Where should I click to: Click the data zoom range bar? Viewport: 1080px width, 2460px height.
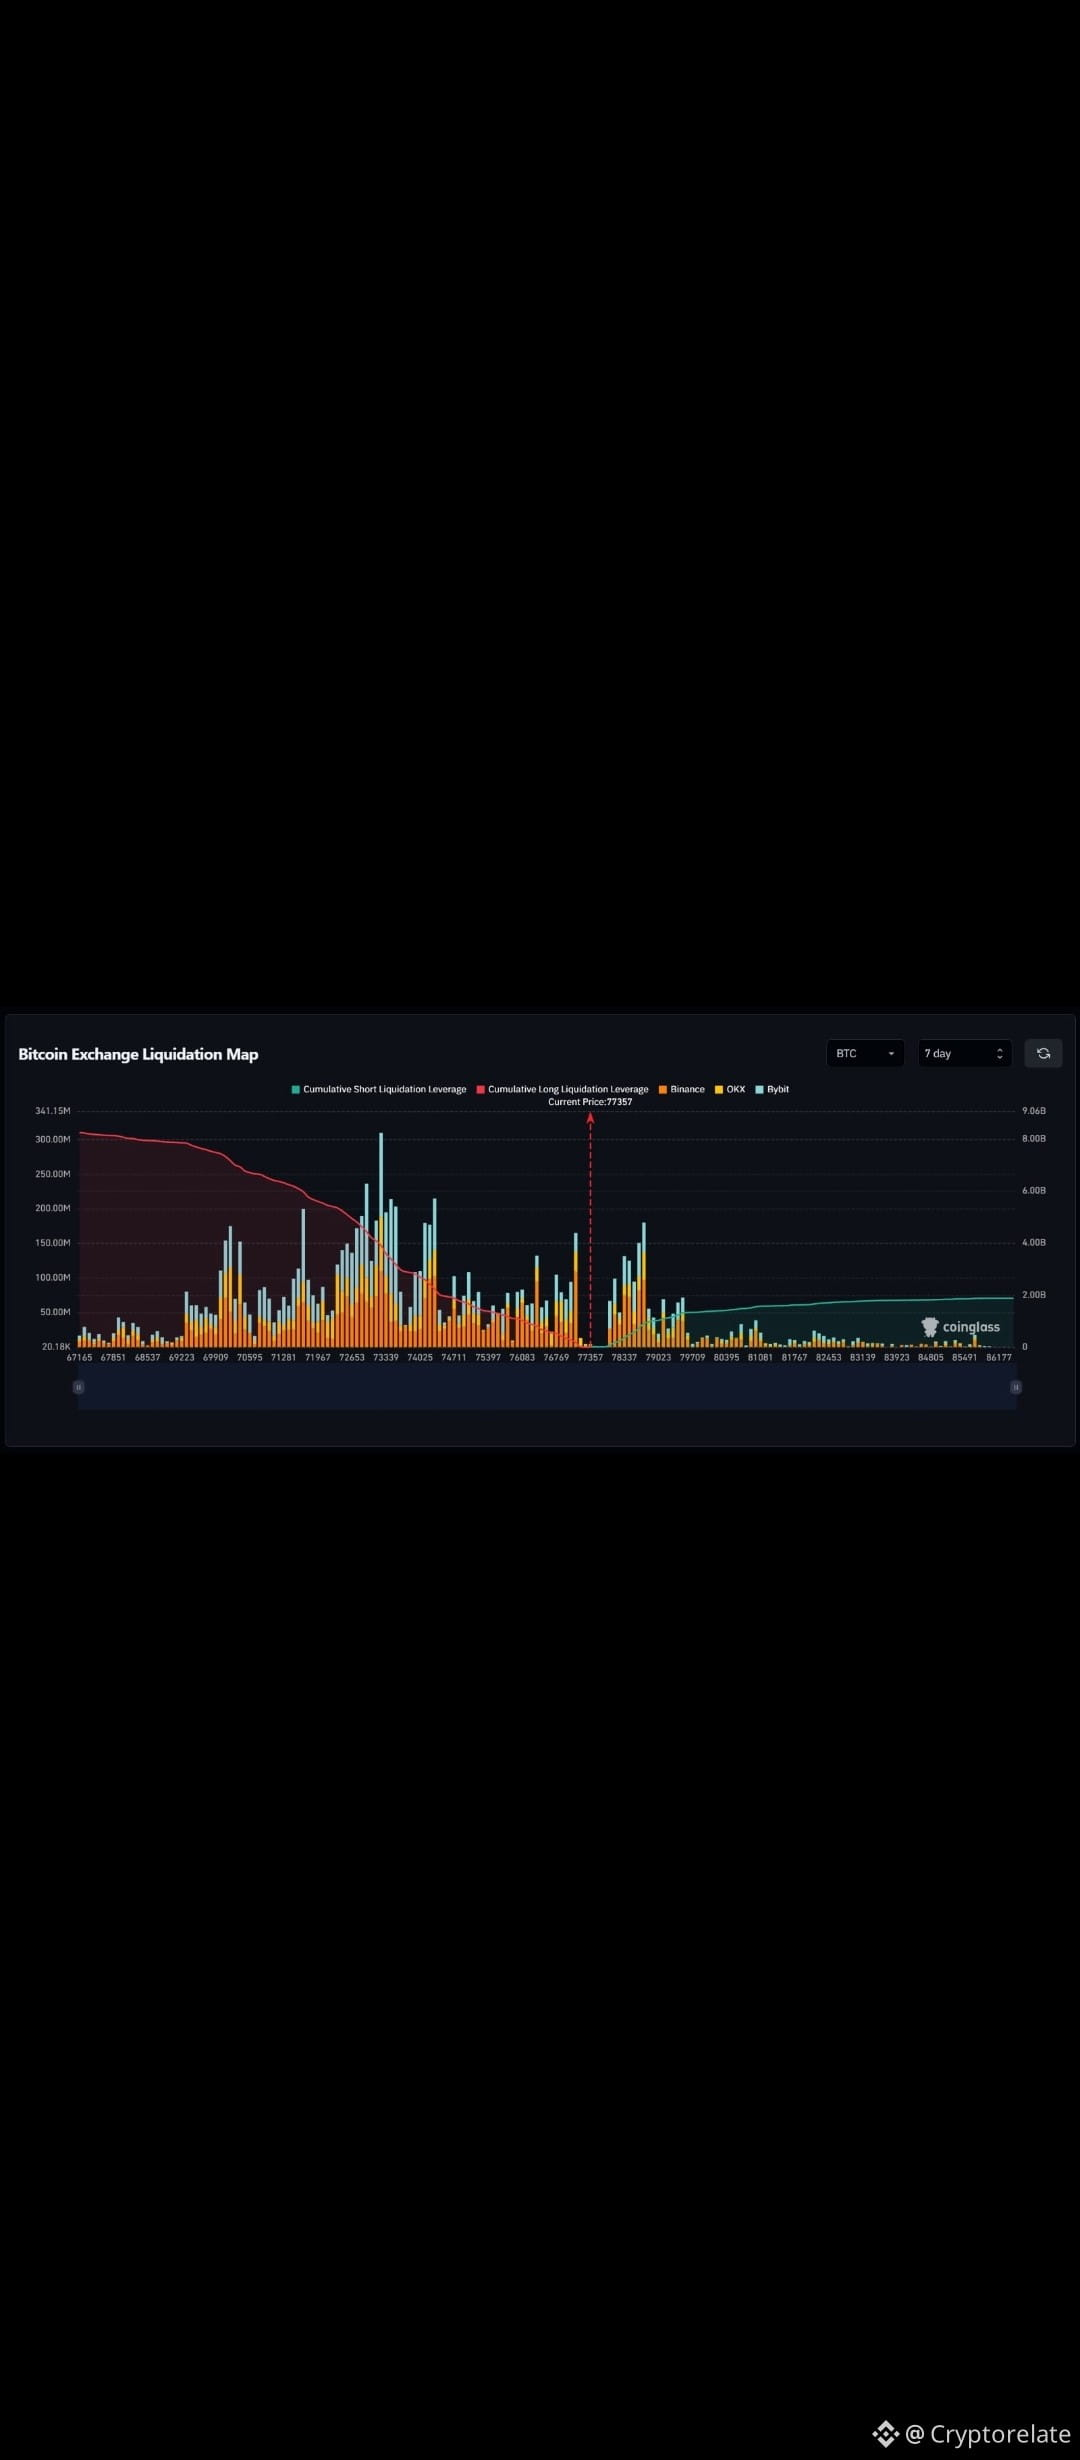pyautogui.click(x=547, y=1387)
